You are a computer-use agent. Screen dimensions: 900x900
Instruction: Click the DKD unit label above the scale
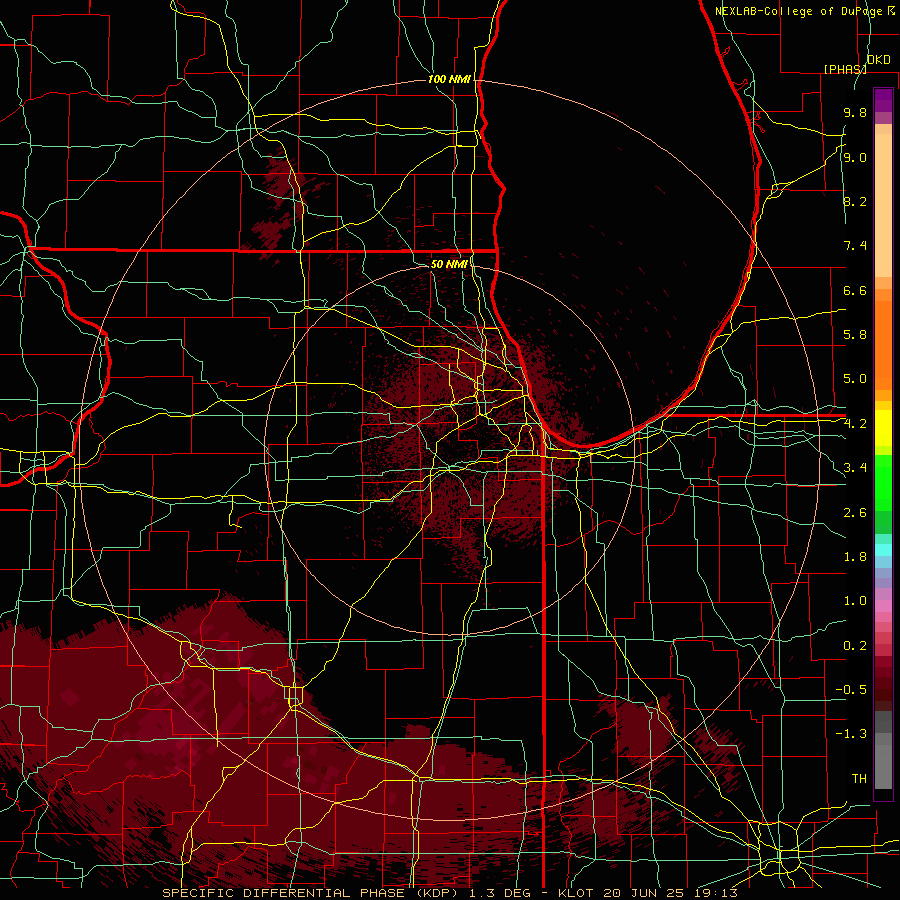878,60
